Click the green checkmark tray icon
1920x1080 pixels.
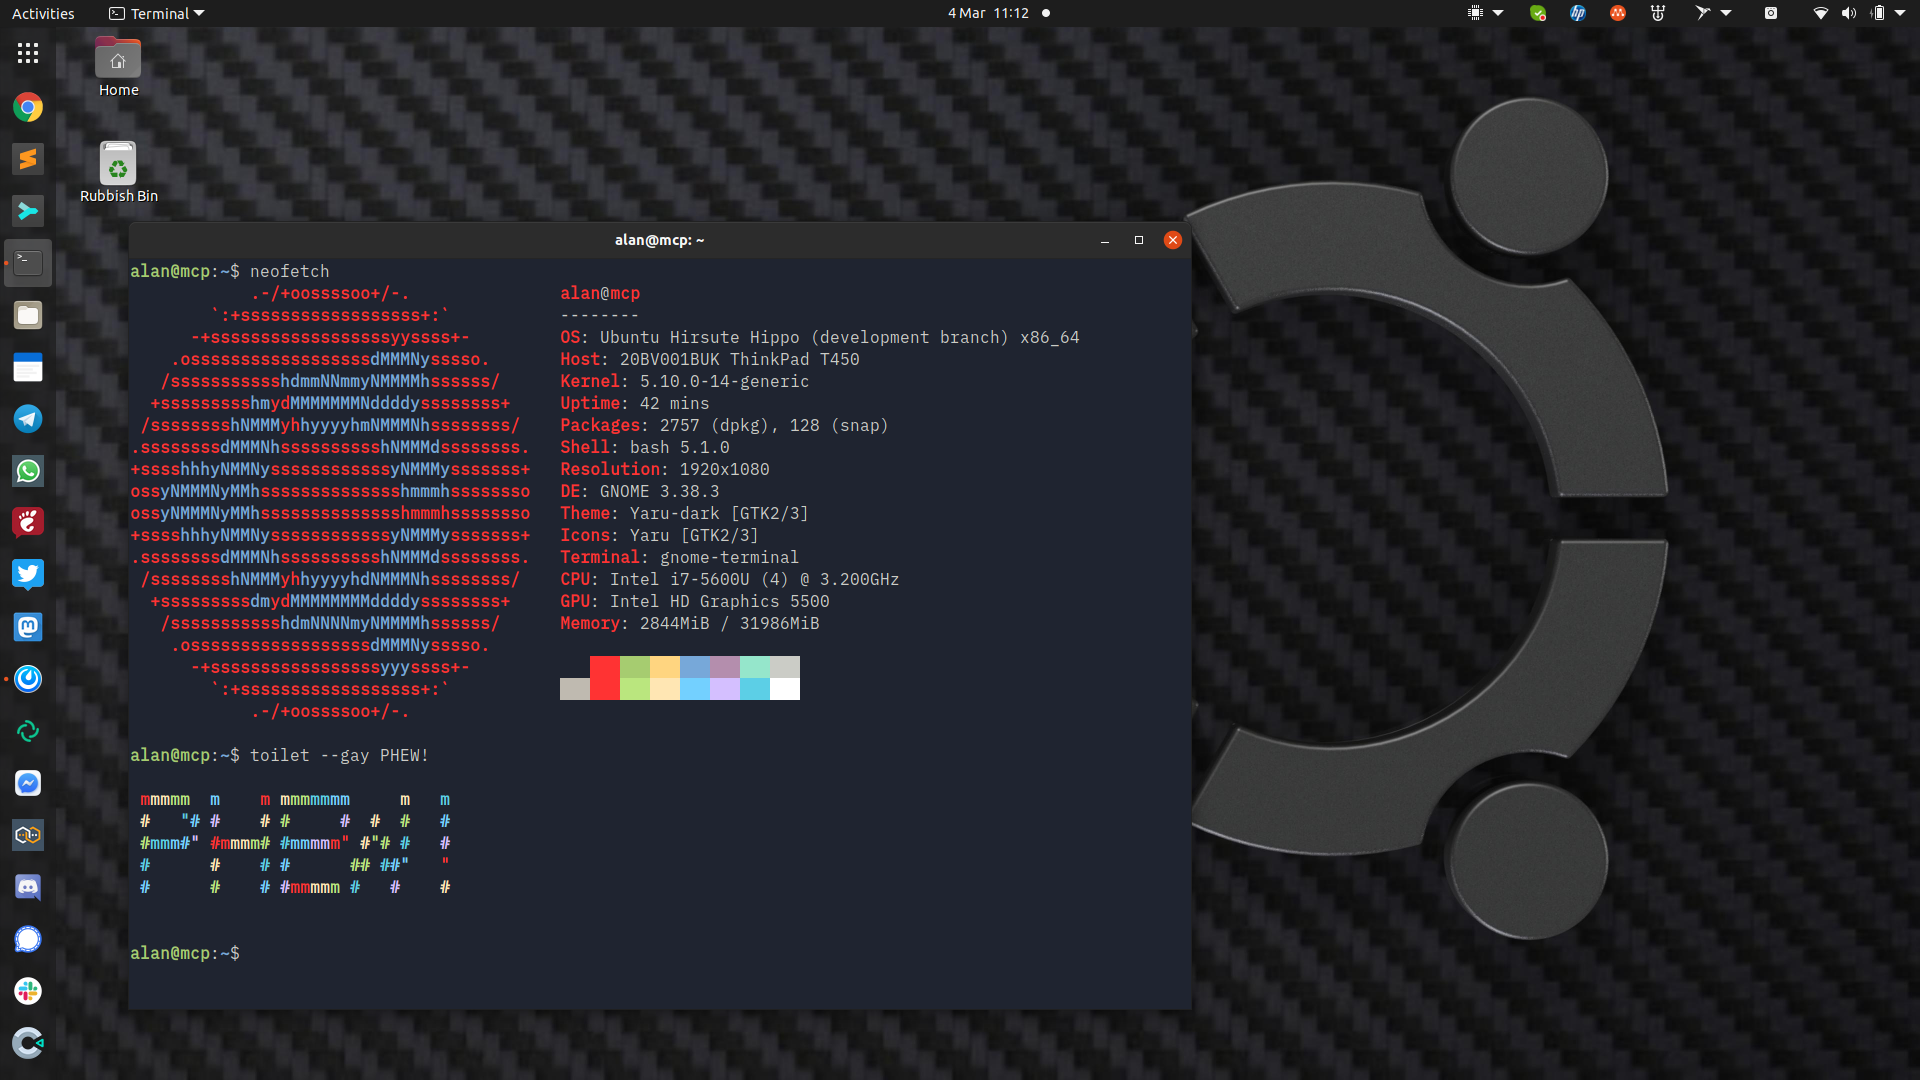1538,13
